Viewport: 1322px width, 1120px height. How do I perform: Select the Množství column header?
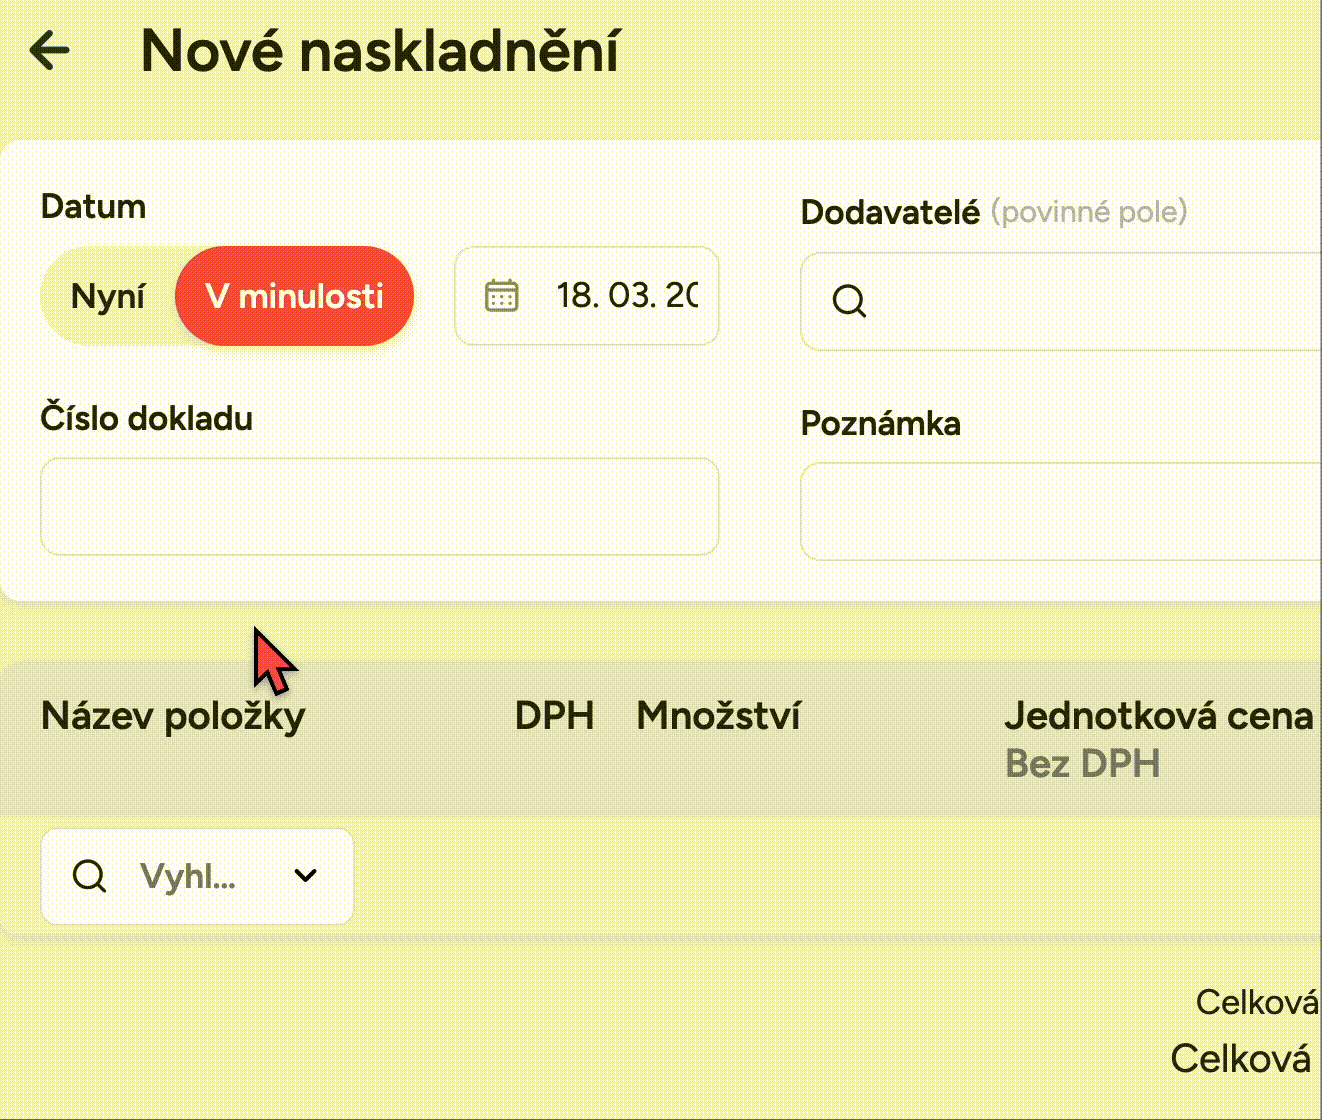718,716
